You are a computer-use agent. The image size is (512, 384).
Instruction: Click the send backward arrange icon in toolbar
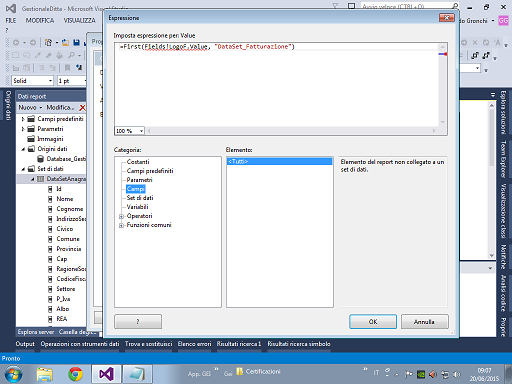coord(486,55)
